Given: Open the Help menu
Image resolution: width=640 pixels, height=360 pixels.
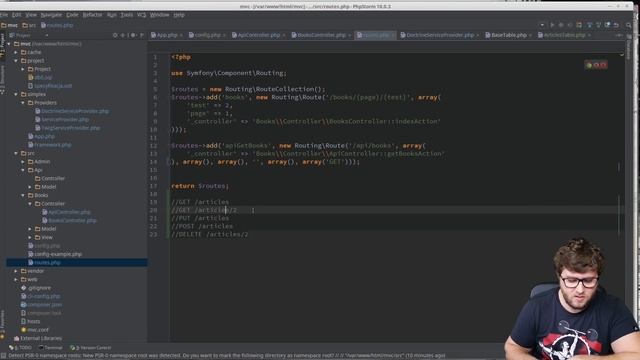Looking at the screenshot, I should click(179, 15).
